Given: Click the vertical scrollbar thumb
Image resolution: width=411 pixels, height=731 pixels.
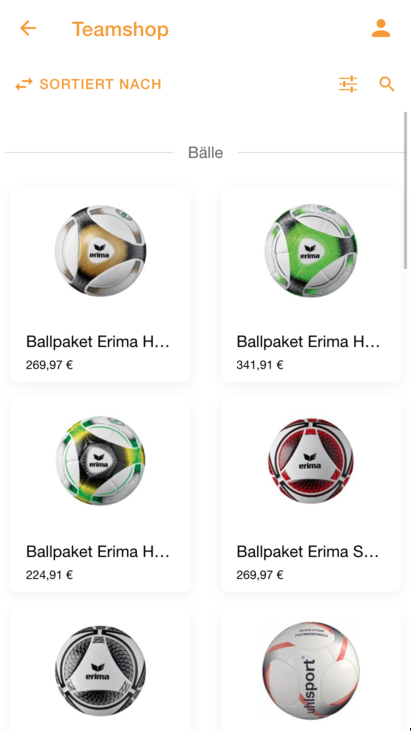Looking at the screenshot, I should point(405,190).
